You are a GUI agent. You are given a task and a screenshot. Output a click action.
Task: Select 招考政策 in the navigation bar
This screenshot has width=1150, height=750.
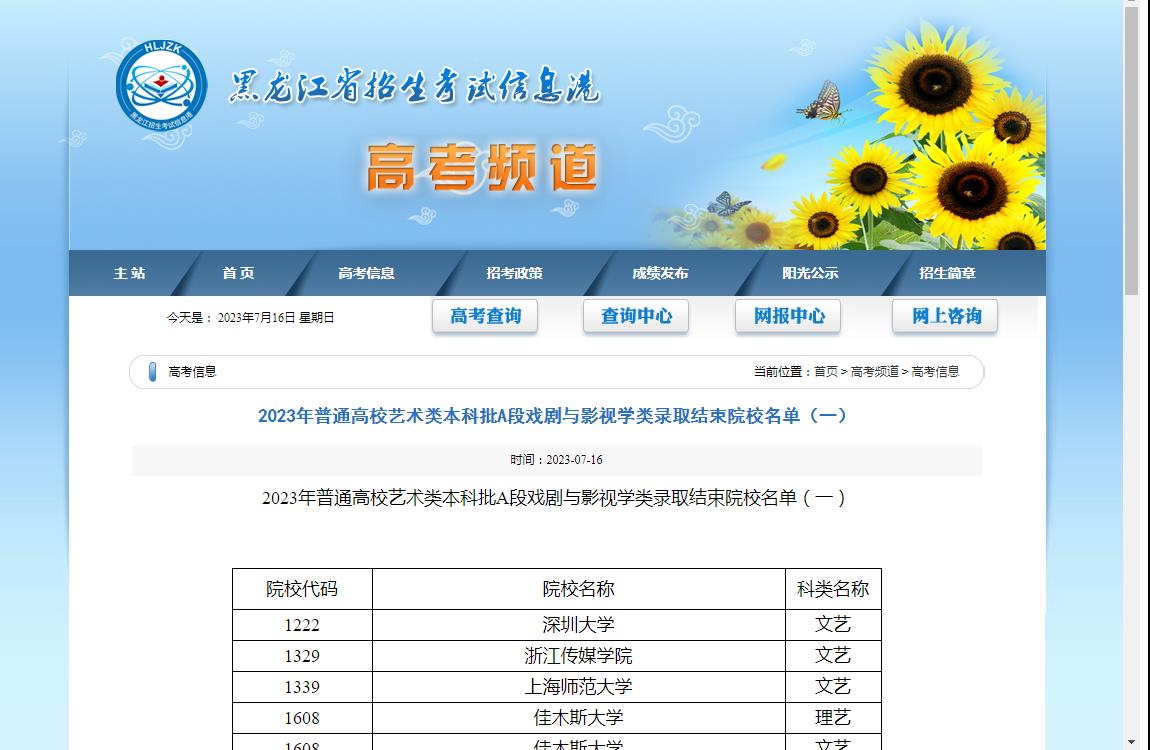coord(514,273)
